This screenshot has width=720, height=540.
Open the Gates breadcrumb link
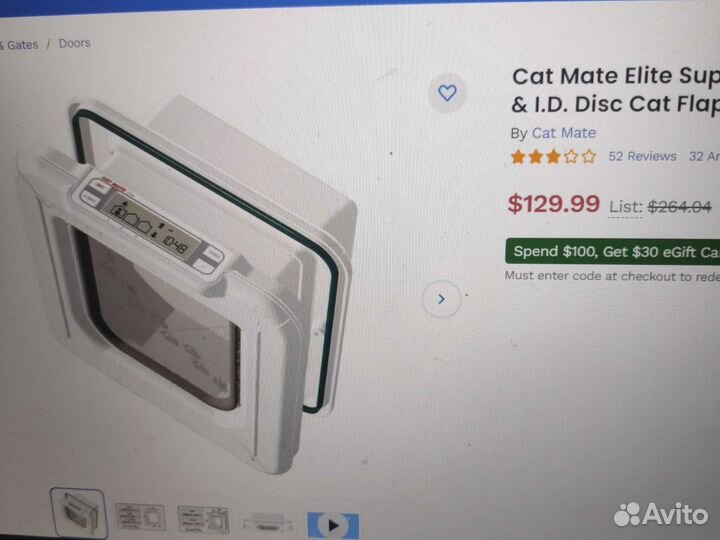19,45
